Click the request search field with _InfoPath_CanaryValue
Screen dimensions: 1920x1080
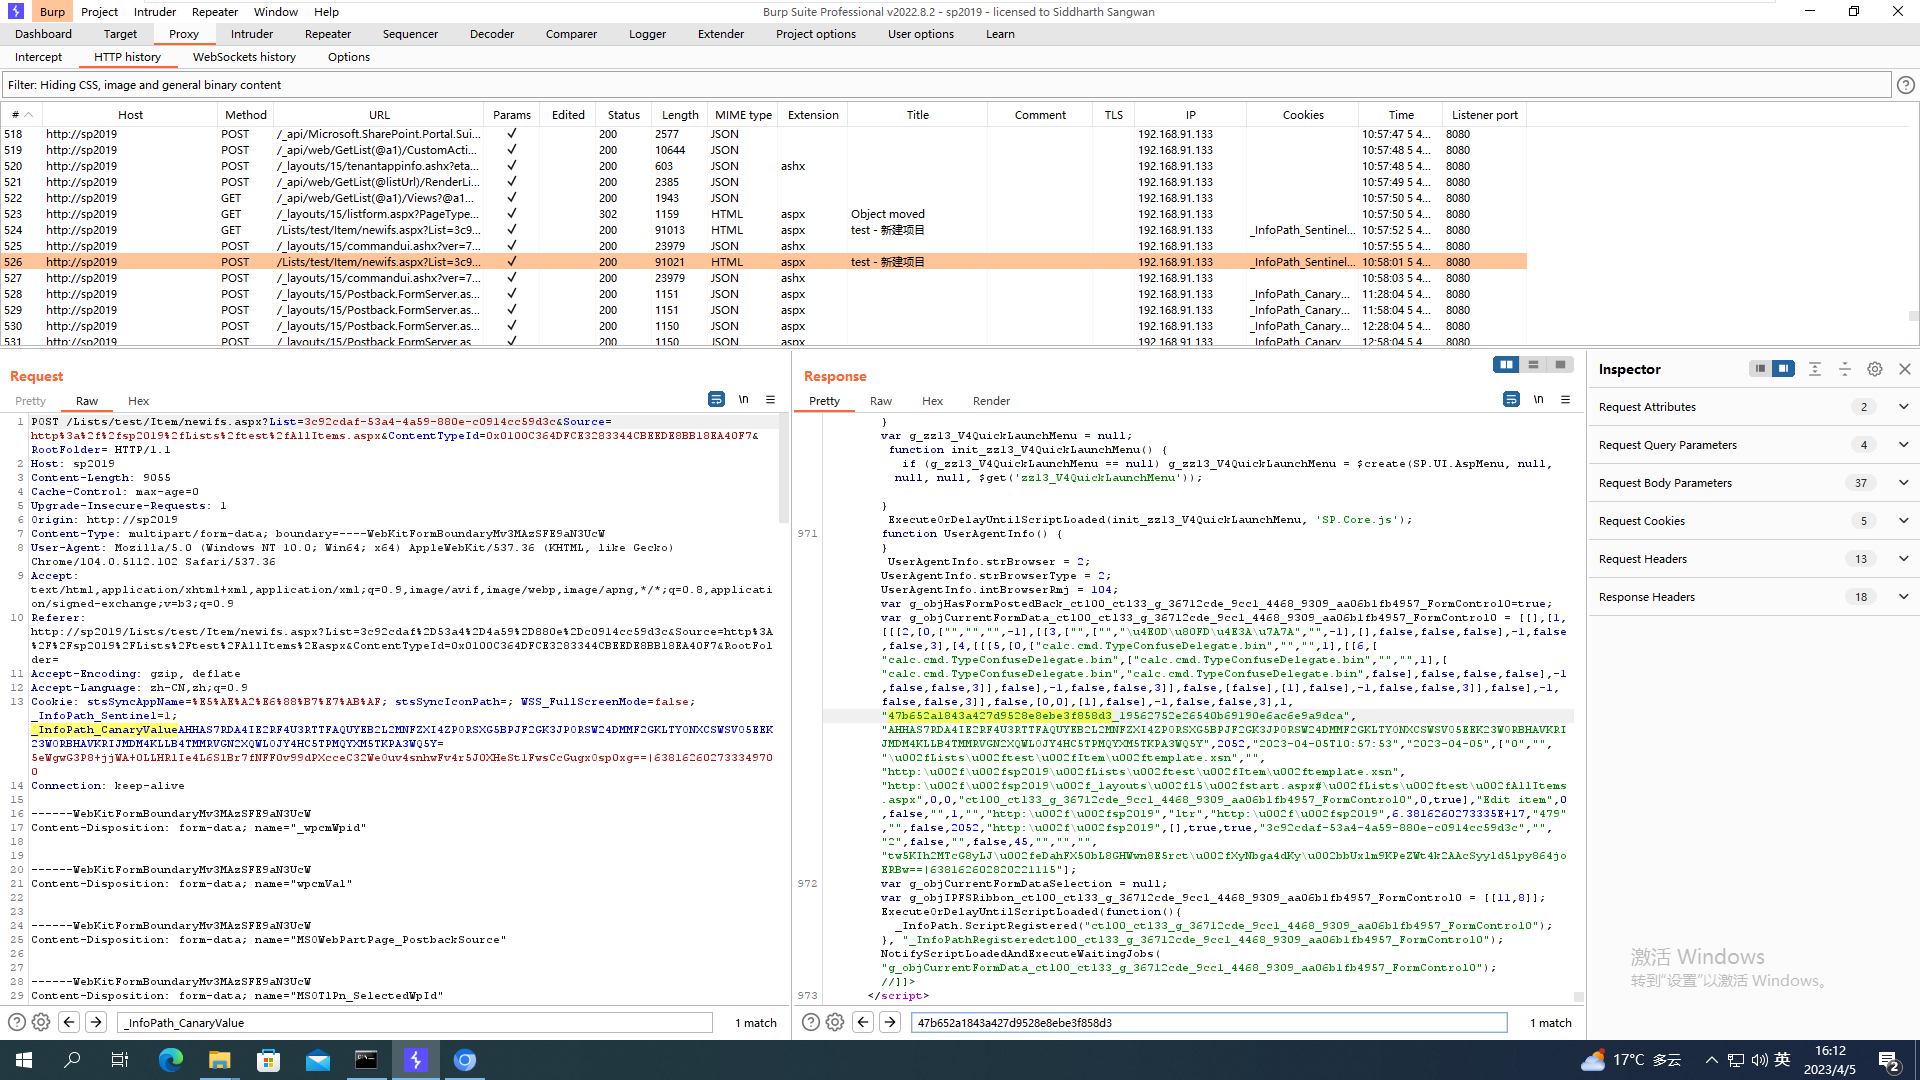[415, 1022]
